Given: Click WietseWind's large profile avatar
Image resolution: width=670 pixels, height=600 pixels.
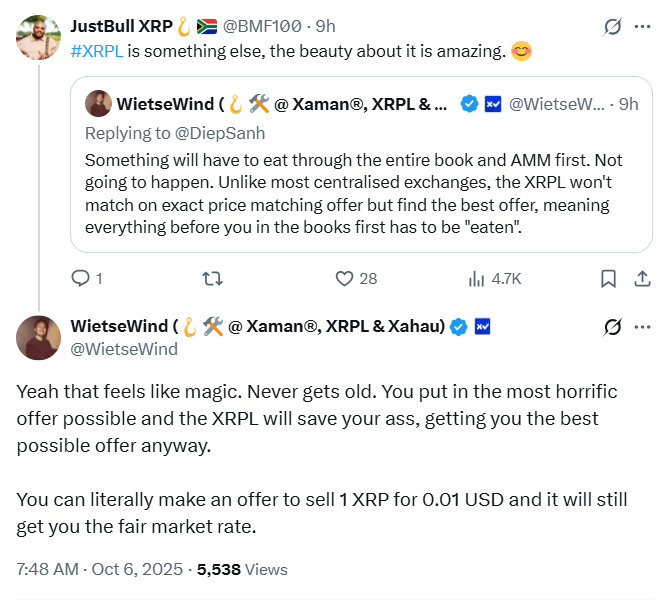Looking at the screenshot, I should click(38, 337).
